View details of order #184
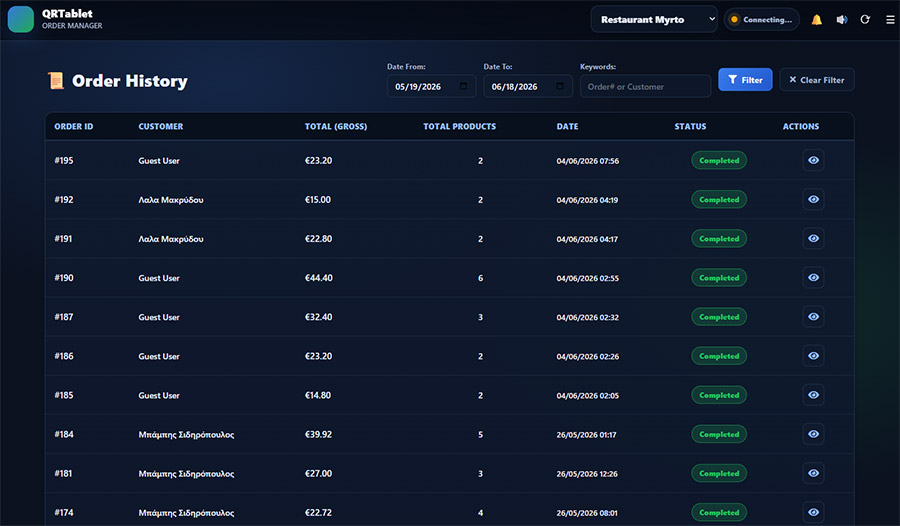900x526 pixels. [813, 434]
